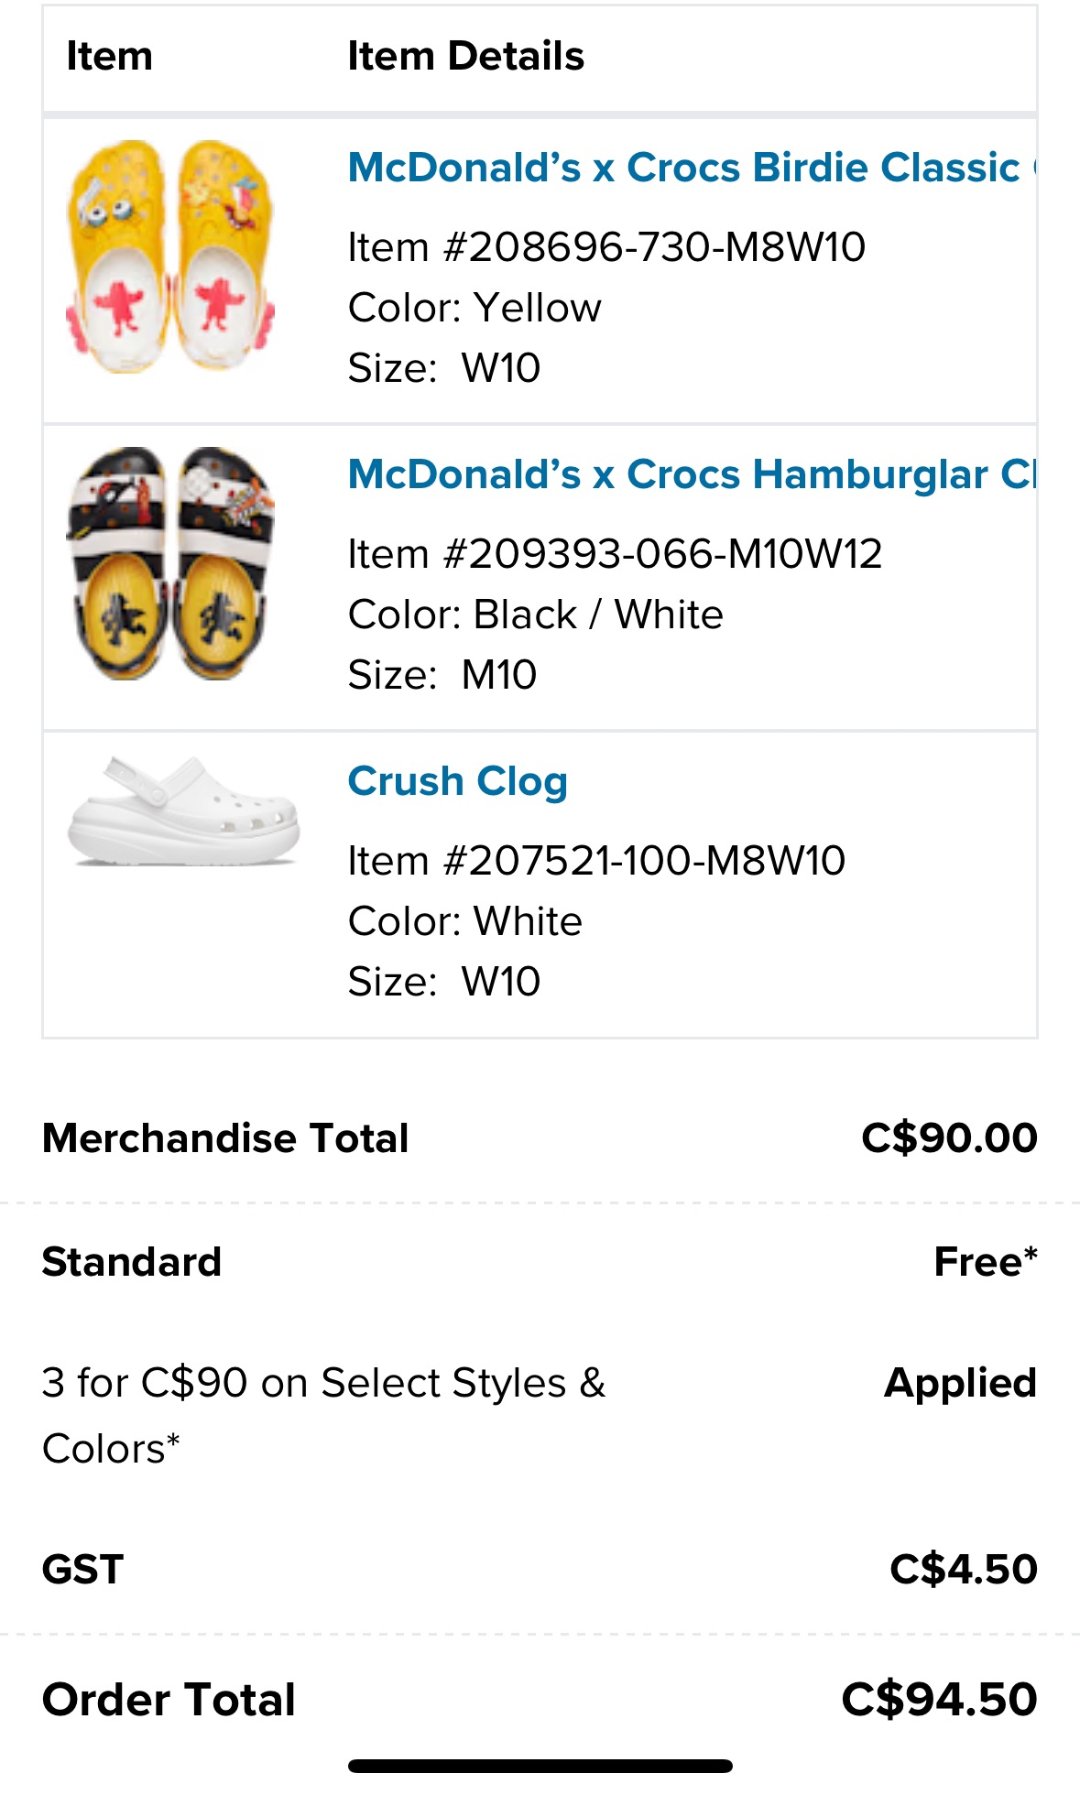This screenshot has height=1795, width=1080.
Task: Click item number #207521-100-M8W10
Action: [x=597, y=860]
